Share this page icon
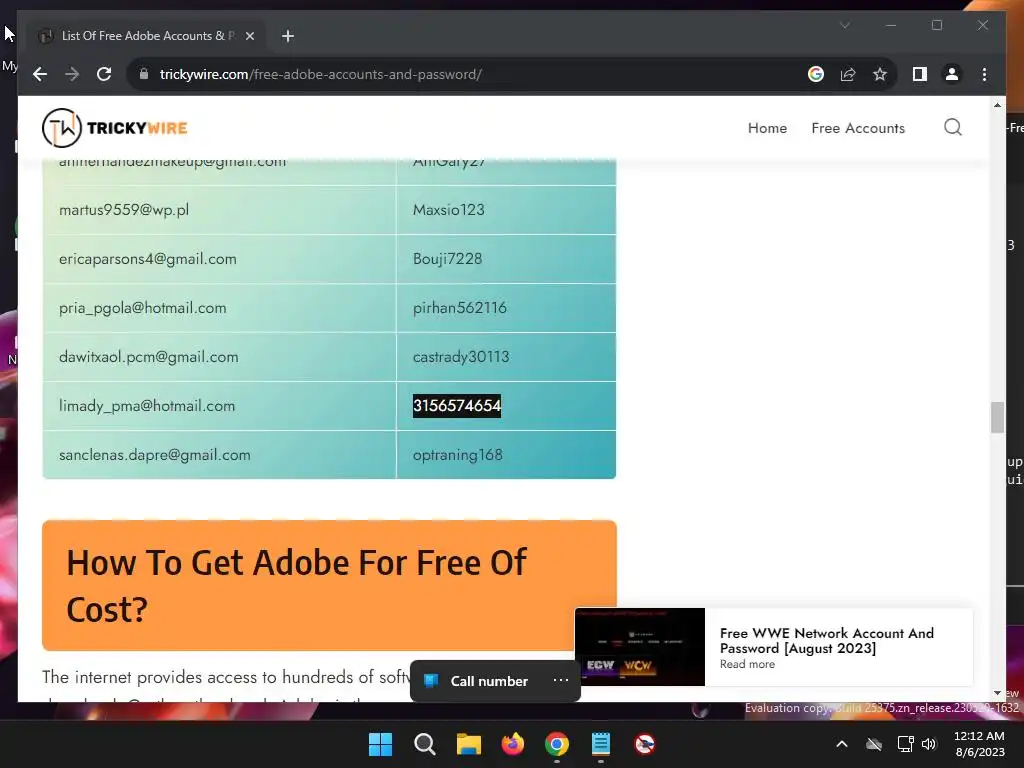 [848, 74]
